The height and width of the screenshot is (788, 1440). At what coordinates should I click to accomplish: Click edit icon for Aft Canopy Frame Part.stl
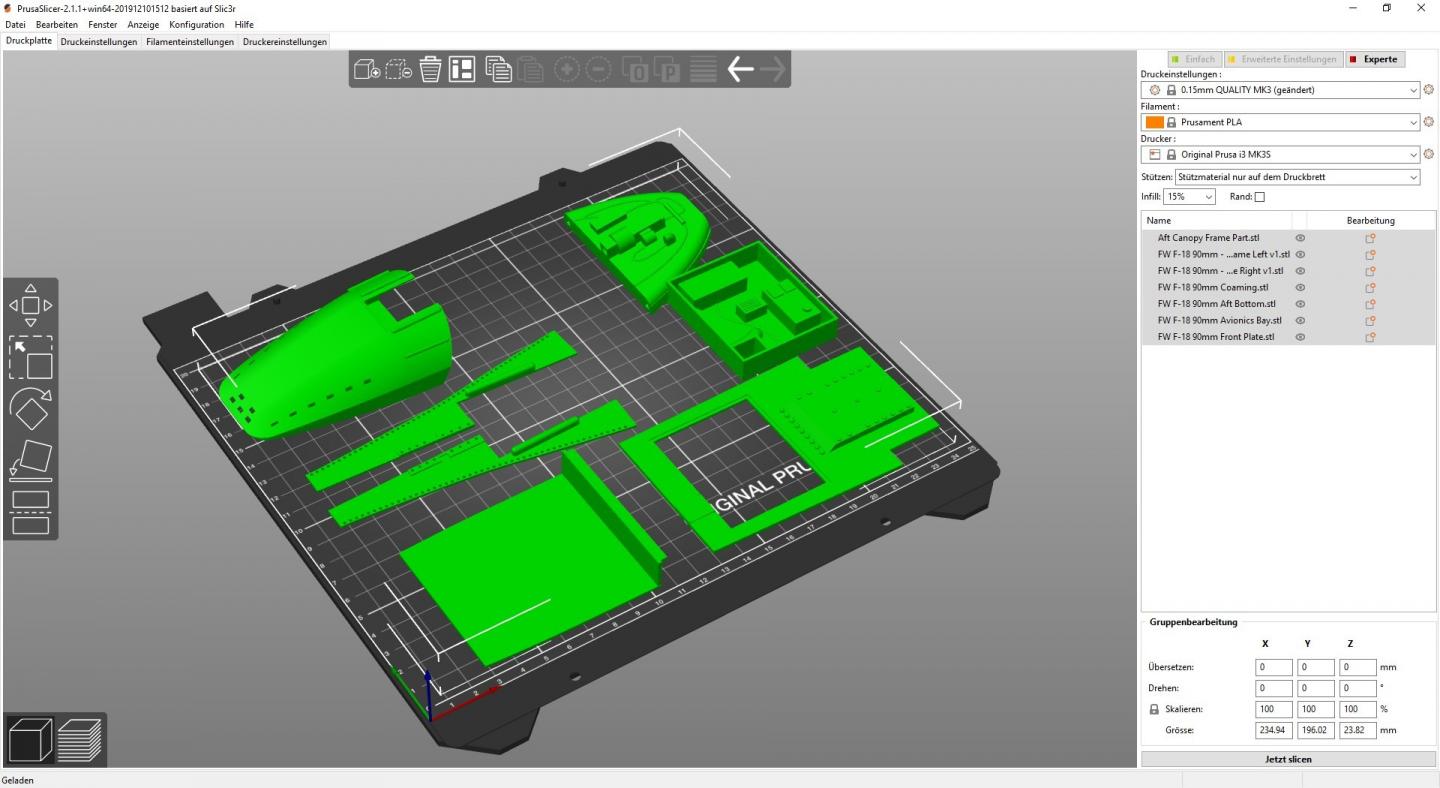[x=1370, y=238]
